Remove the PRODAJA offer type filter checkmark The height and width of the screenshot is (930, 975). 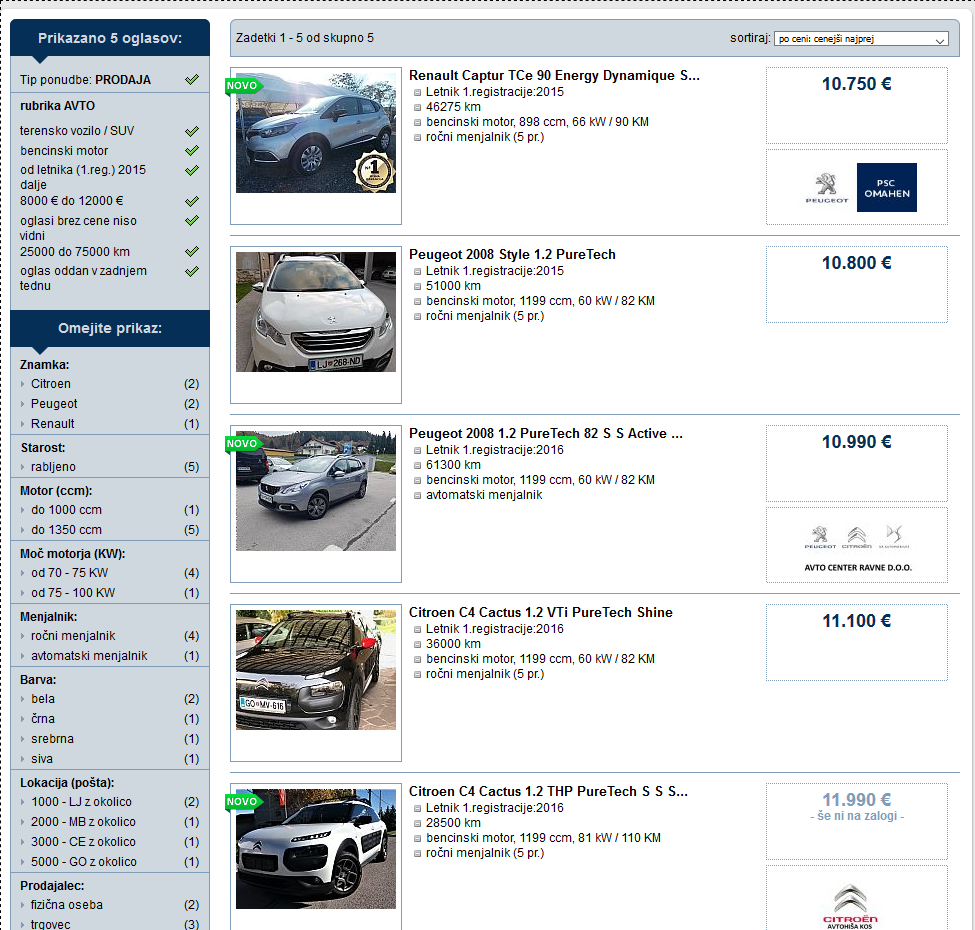192,80
